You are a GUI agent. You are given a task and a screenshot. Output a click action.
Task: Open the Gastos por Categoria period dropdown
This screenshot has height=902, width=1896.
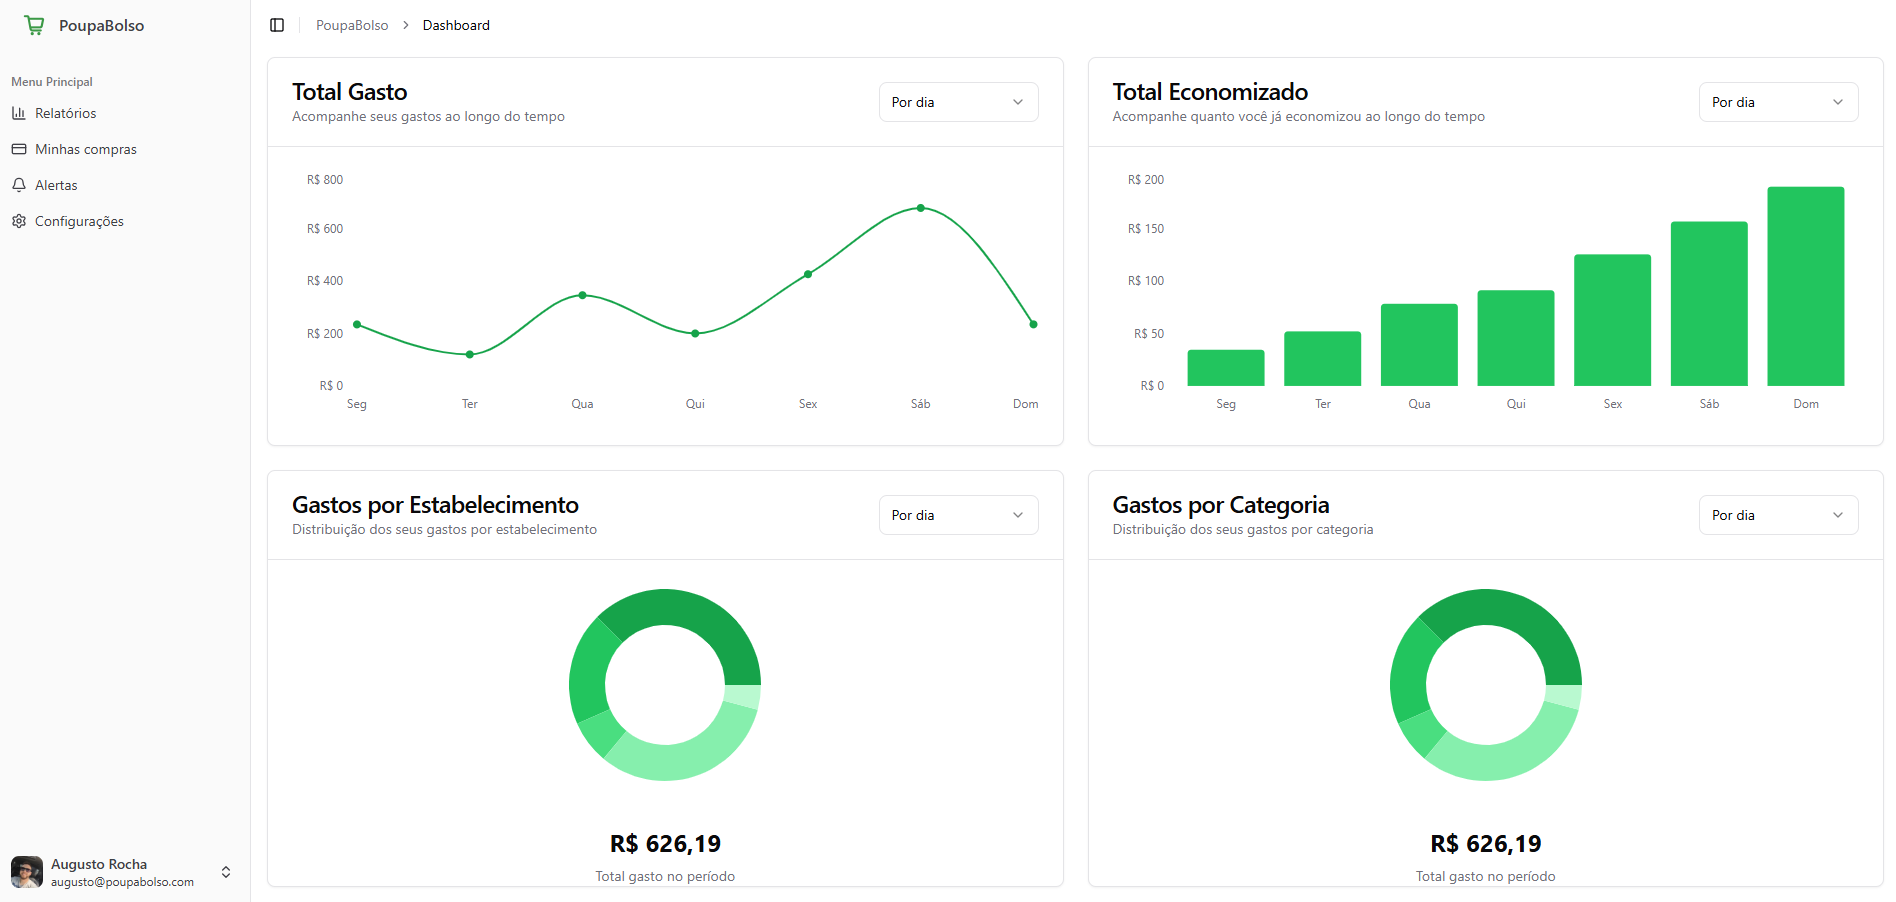pyautogui.click(x=1777, y=515)
